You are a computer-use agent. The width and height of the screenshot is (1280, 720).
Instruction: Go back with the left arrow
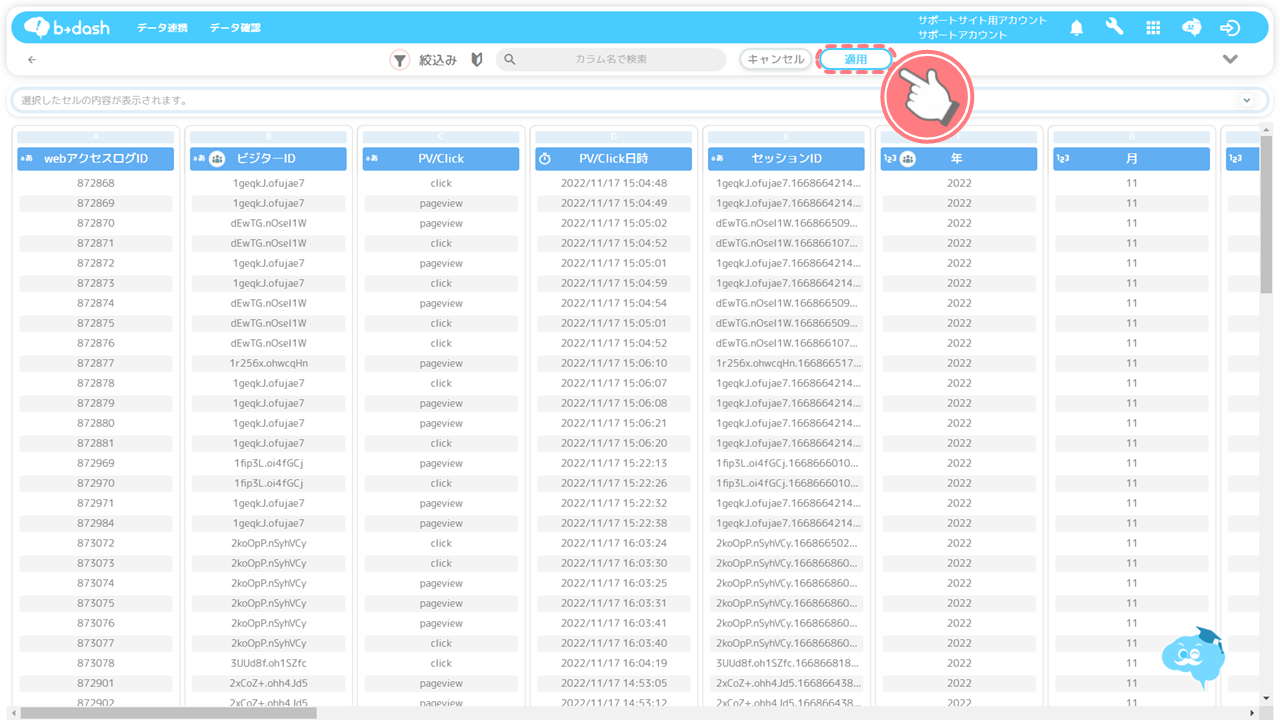pyautogui.click(x=32, y=60)
